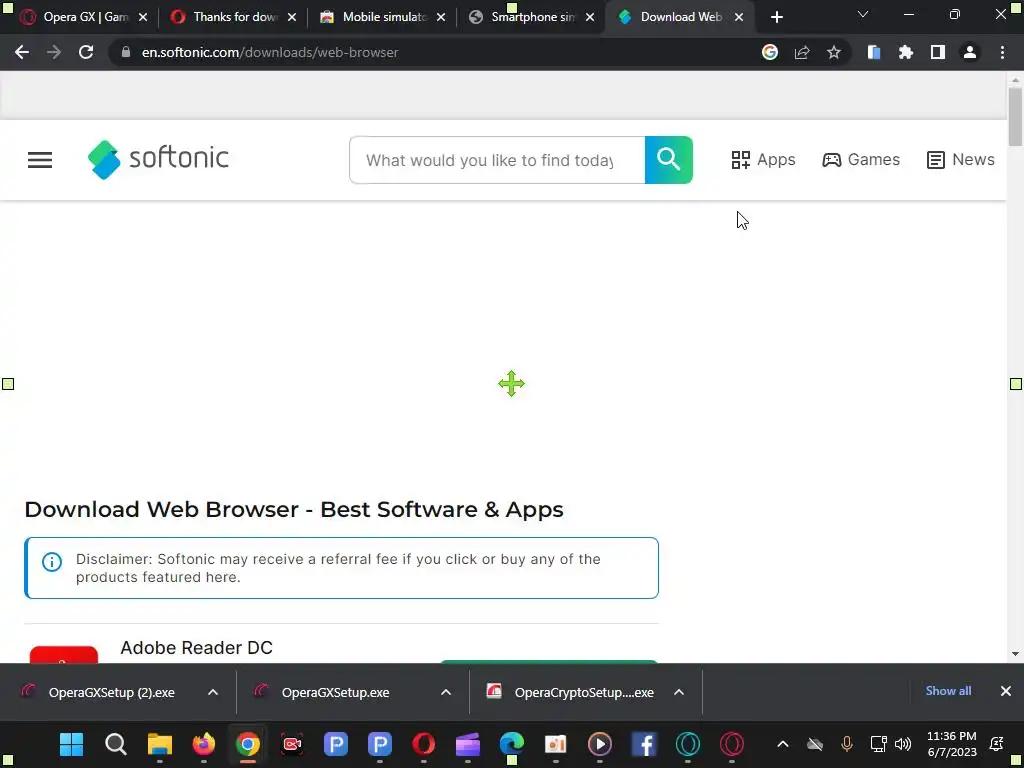Close the Download Web Browser tab
Viewport: 1024px width, 768px height.
(739, 17)
